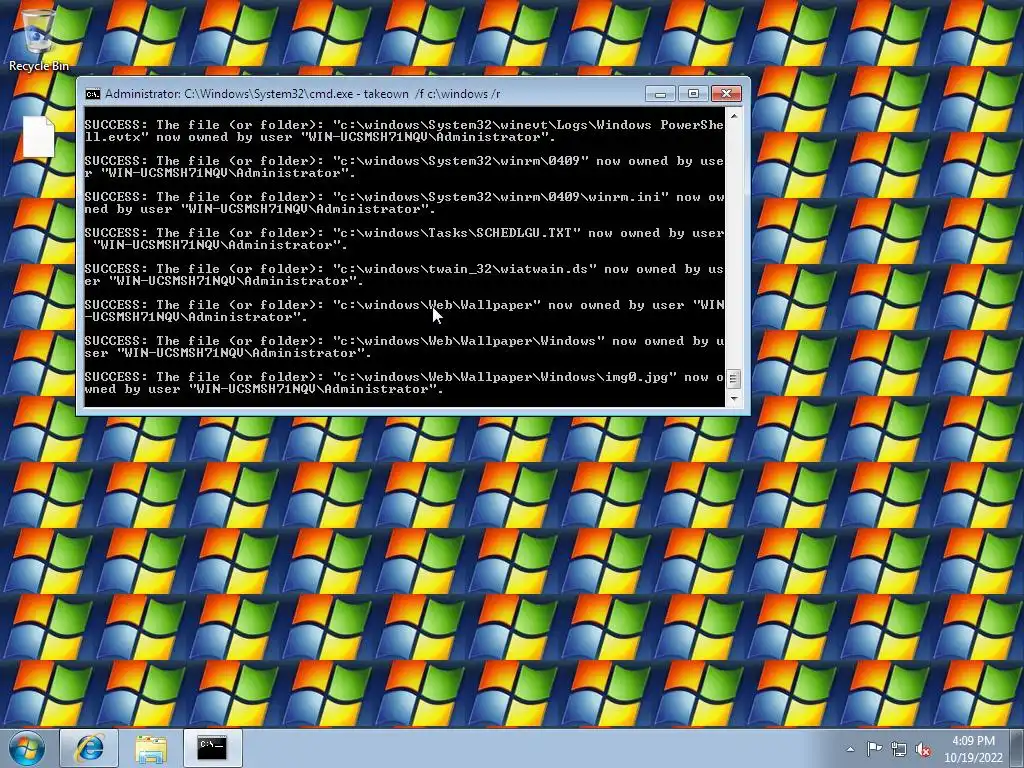Image resolution: width=1024 pixels, height=768 pixels.
Task: Click the line ending with "Windows PowerShe"
Action: click(404, 125)
